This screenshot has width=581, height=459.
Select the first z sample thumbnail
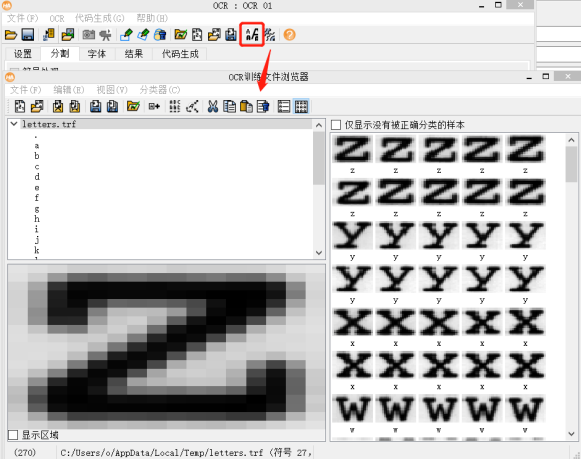pyautogui.click(x=352, y=149)
